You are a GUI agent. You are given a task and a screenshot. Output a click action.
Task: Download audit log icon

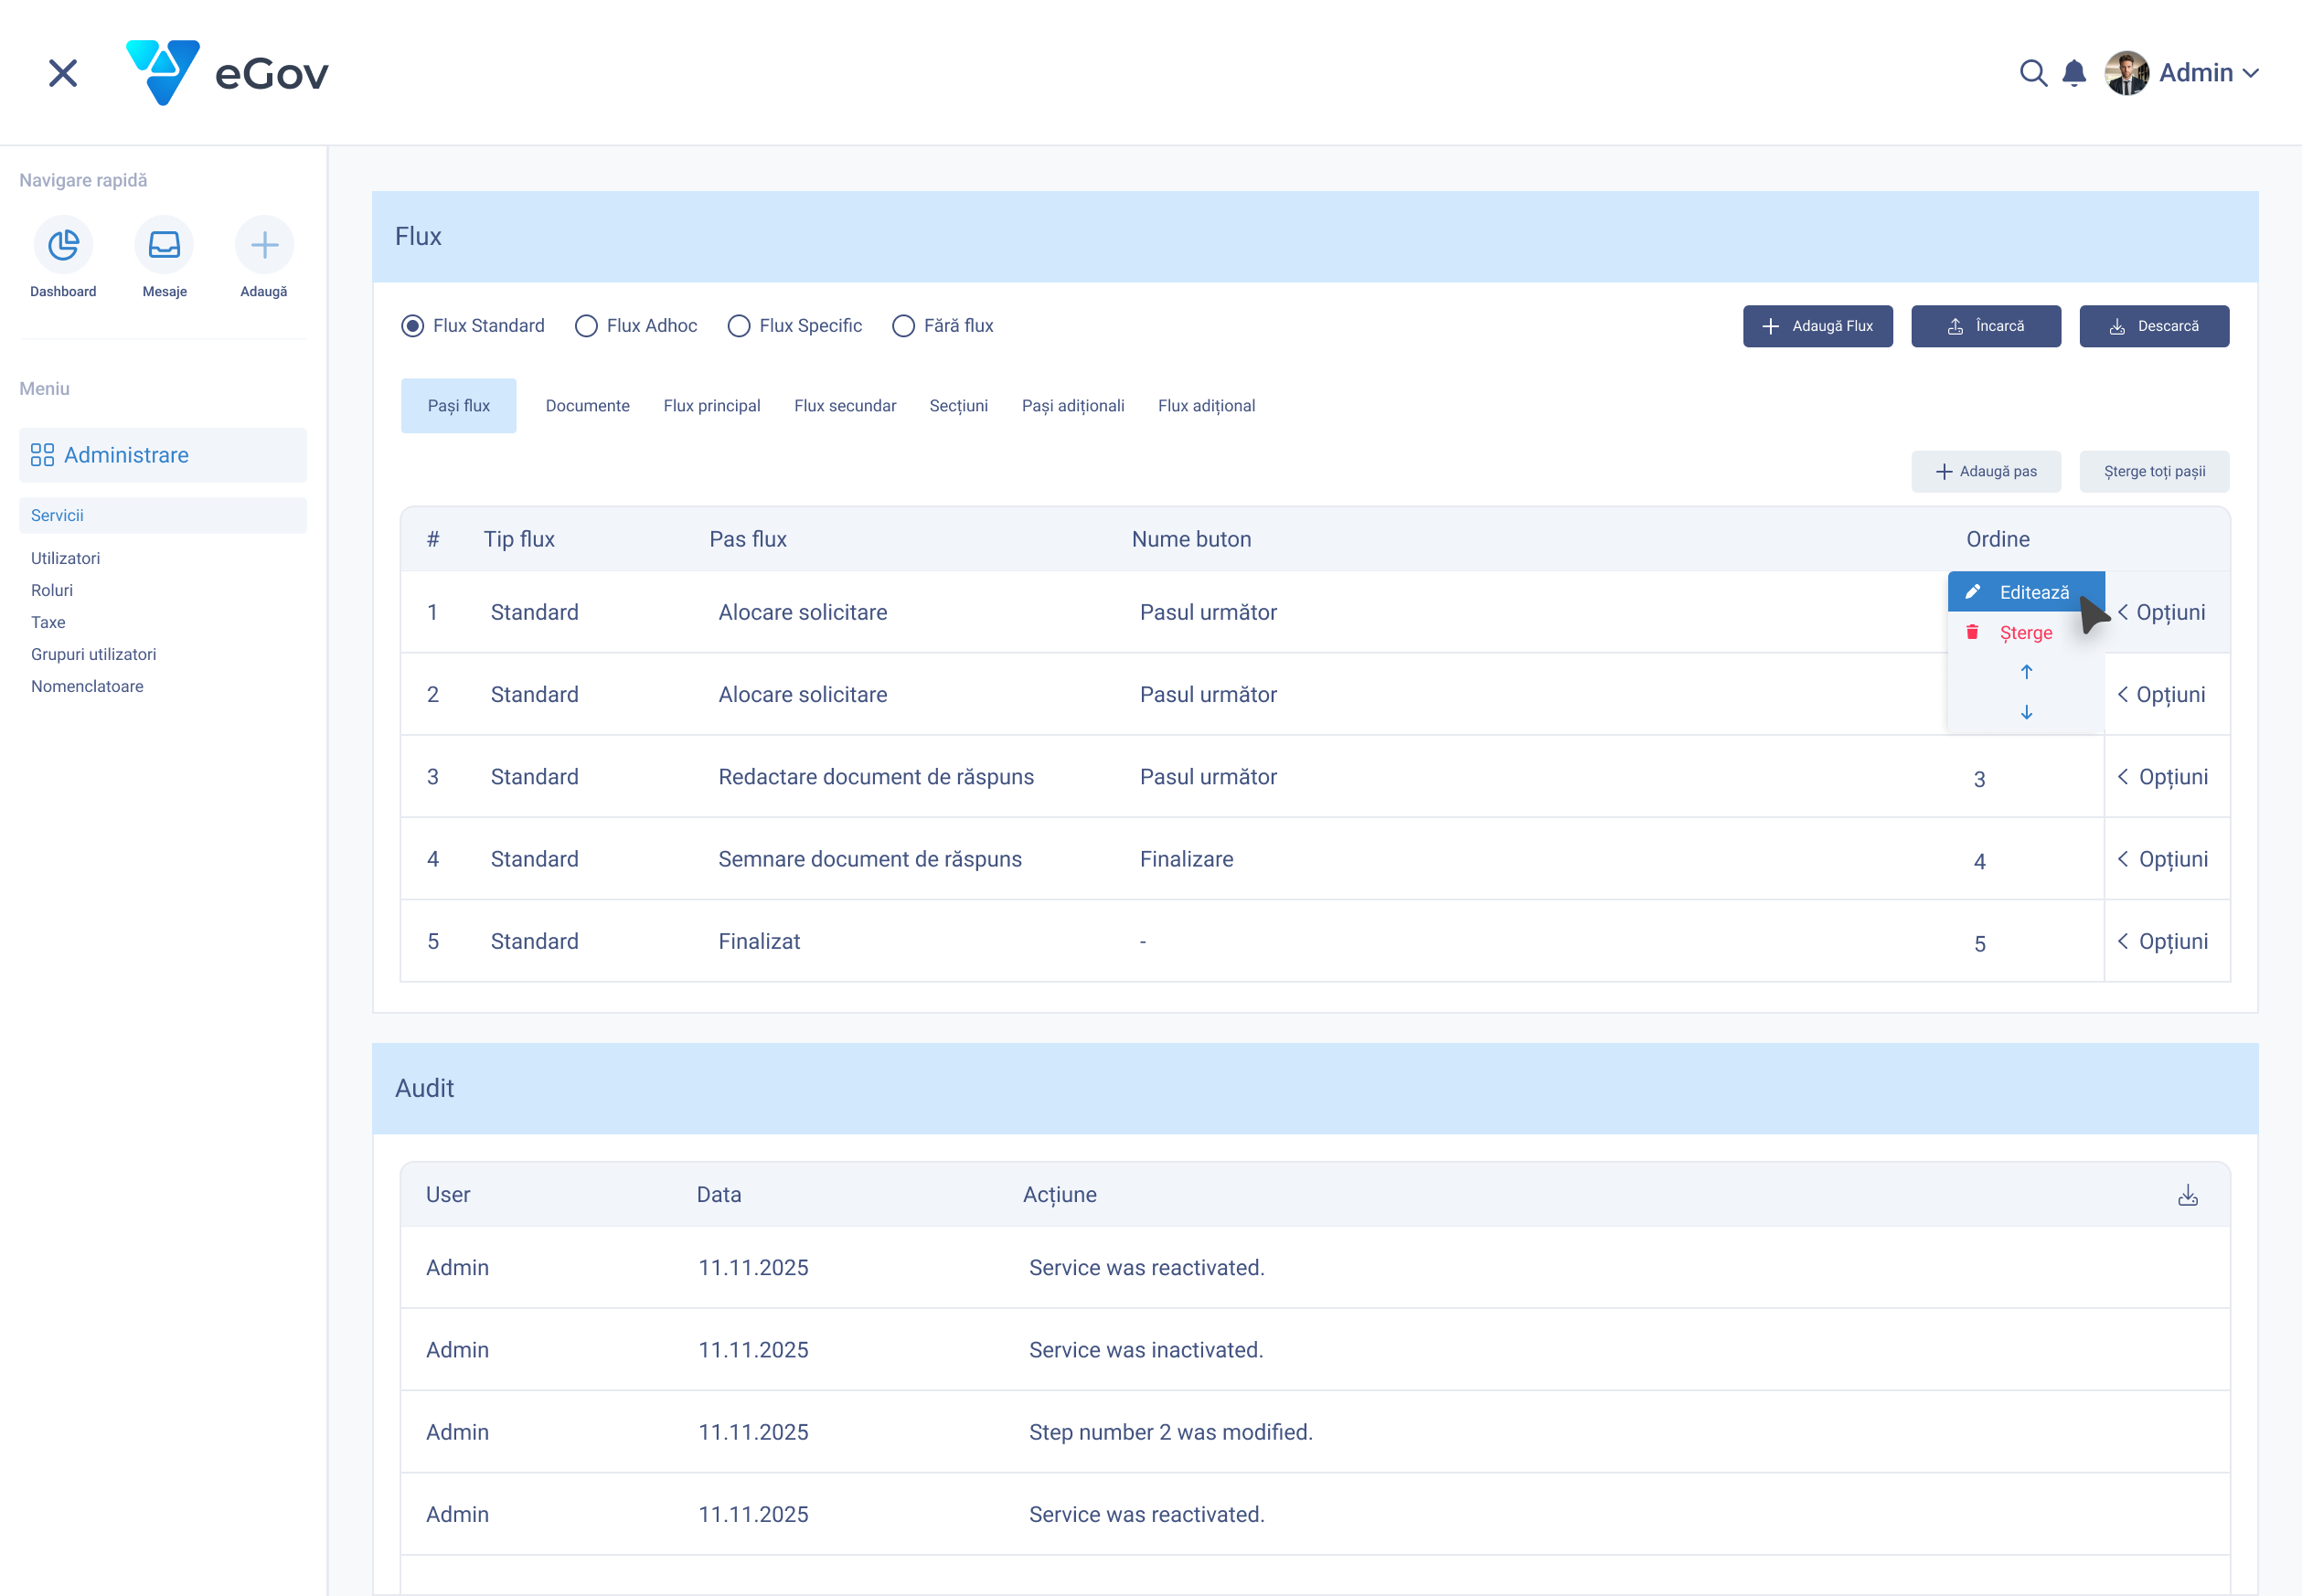(x=2187, y=1195)
